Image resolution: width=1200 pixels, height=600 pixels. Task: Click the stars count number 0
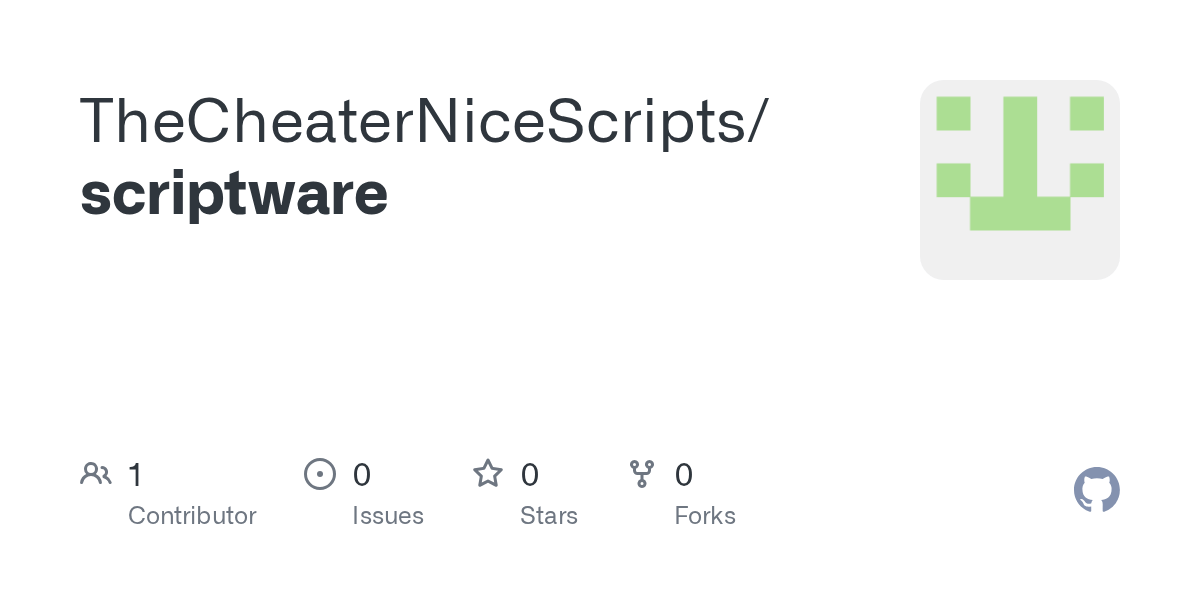pyautogui.click(x=530, y=475)
